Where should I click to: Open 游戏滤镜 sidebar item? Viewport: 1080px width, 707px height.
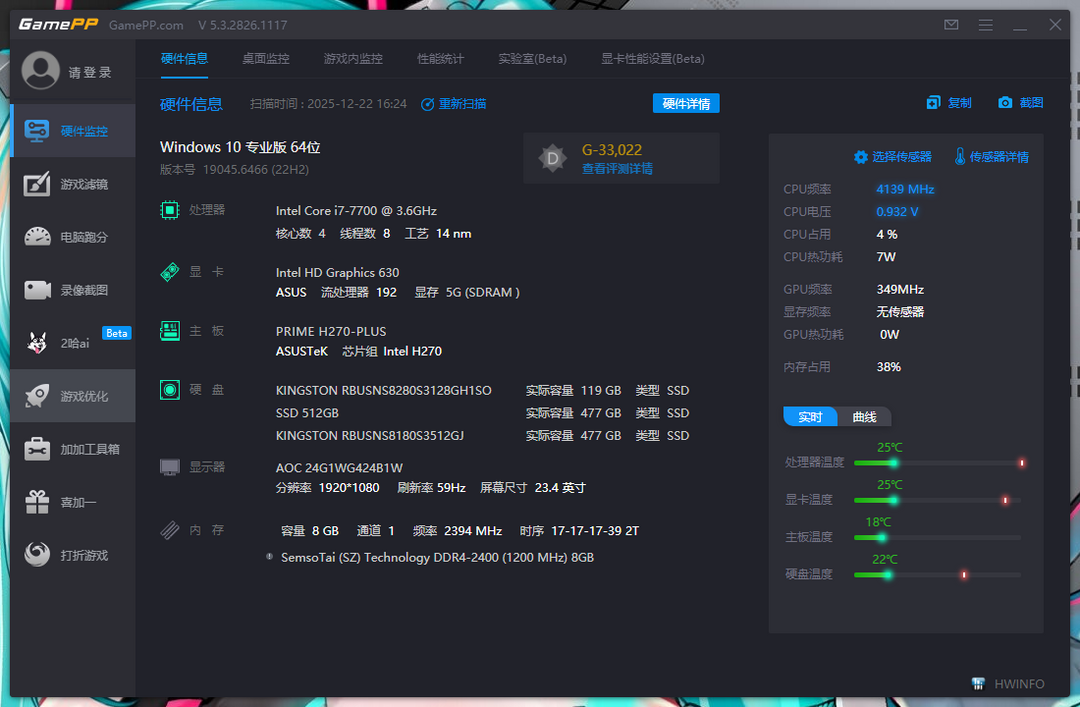point(73,184)
